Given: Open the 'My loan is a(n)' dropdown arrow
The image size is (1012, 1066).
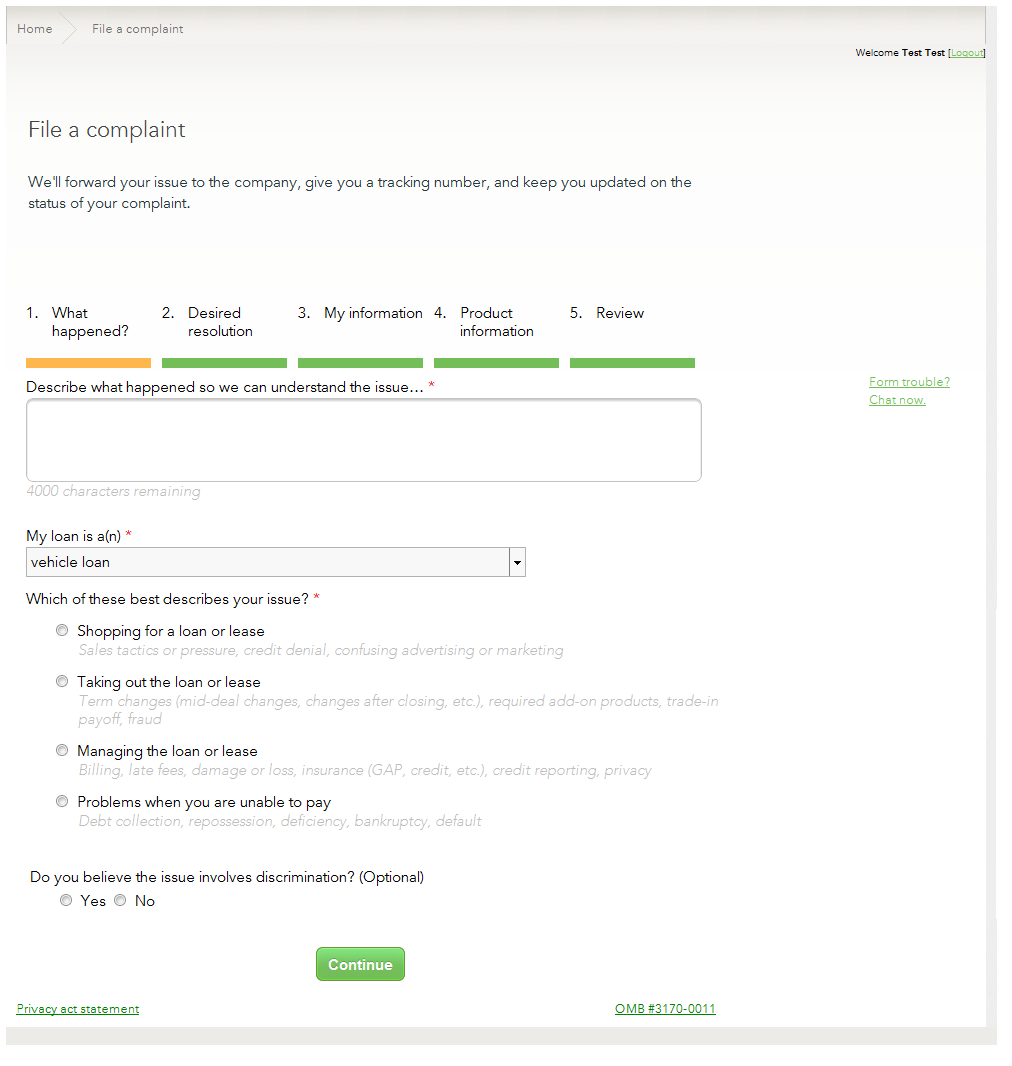Looking at the screenshot, I should [x=517, y=563].
